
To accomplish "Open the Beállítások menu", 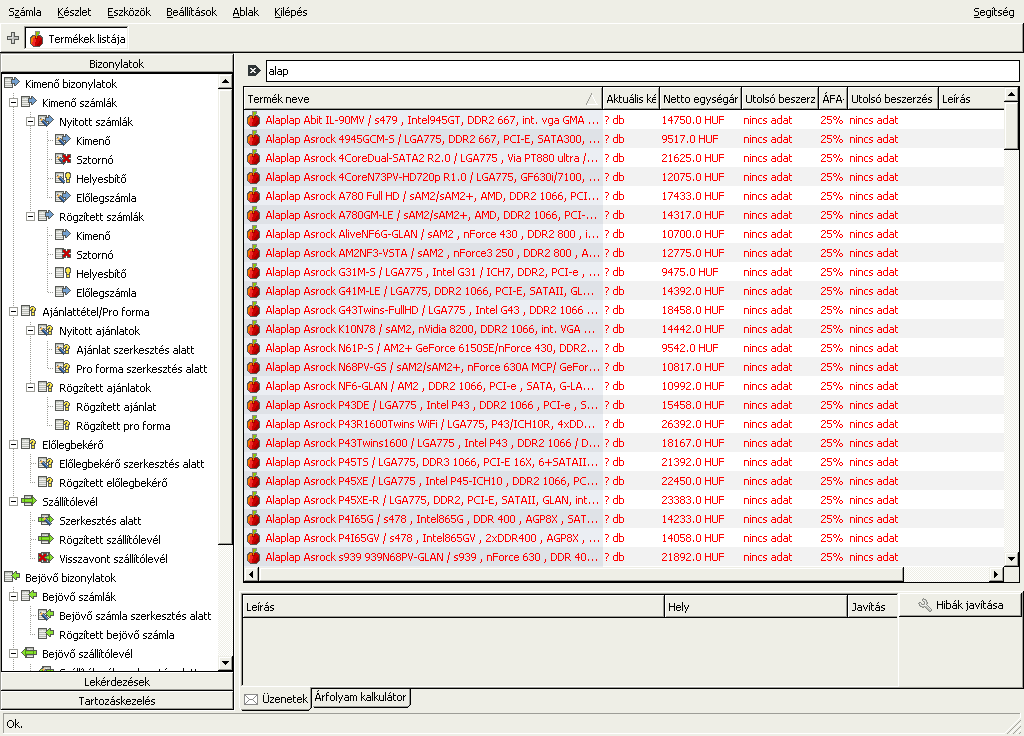I will [x=191, y=12].
